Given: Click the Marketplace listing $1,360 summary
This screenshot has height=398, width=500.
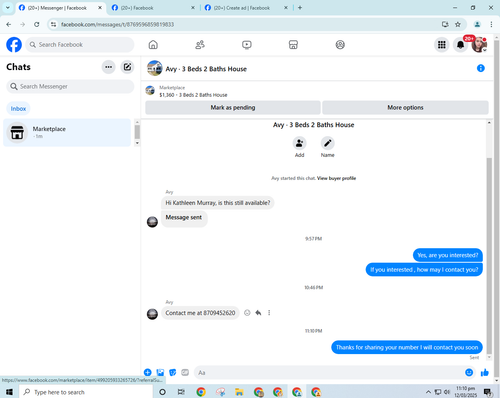Looking at the screenshot, I should coord(193,95).
